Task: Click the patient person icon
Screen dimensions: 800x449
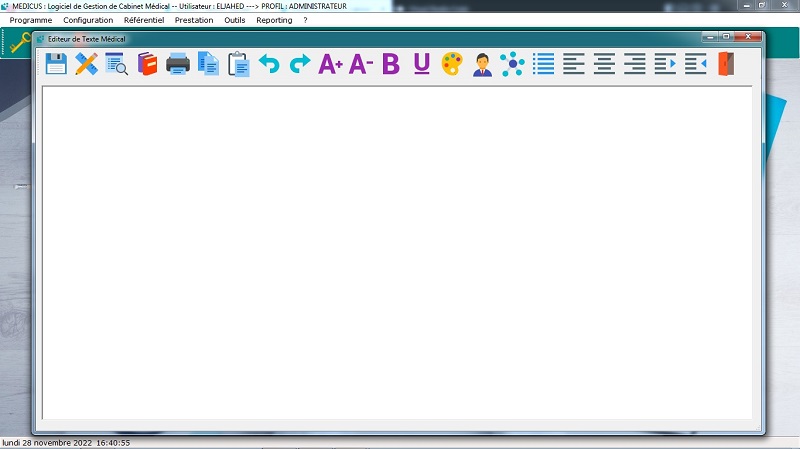Action: pyautogui.click(x=482, y=64)
